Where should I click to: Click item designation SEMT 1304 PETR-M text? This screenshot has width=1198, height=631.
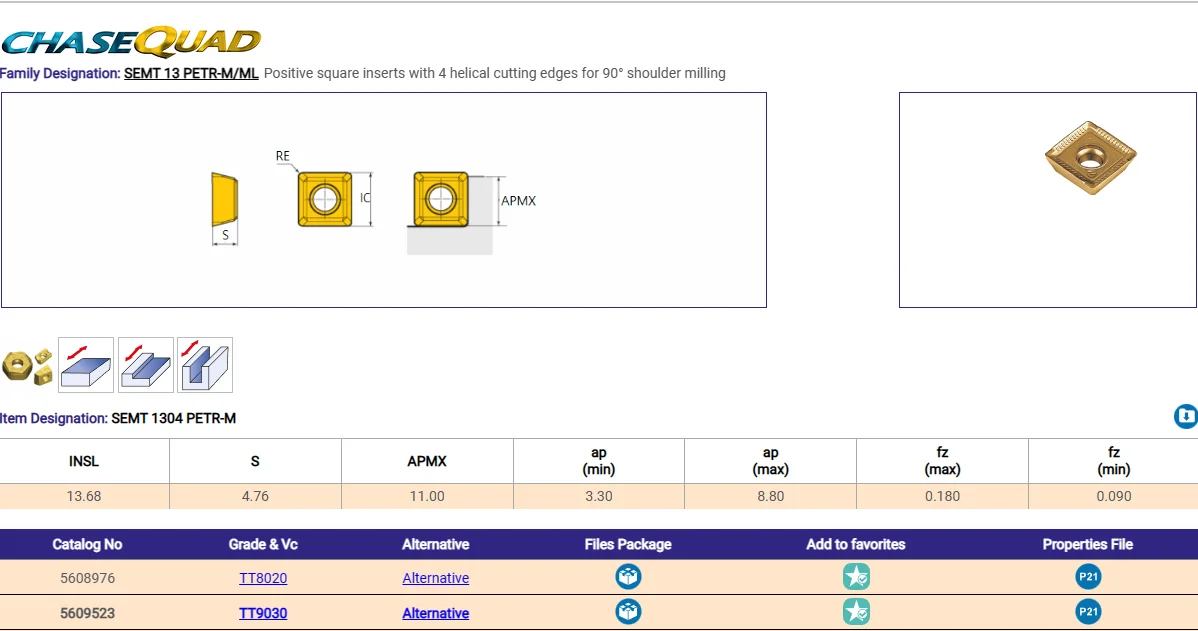click(173, 419)
